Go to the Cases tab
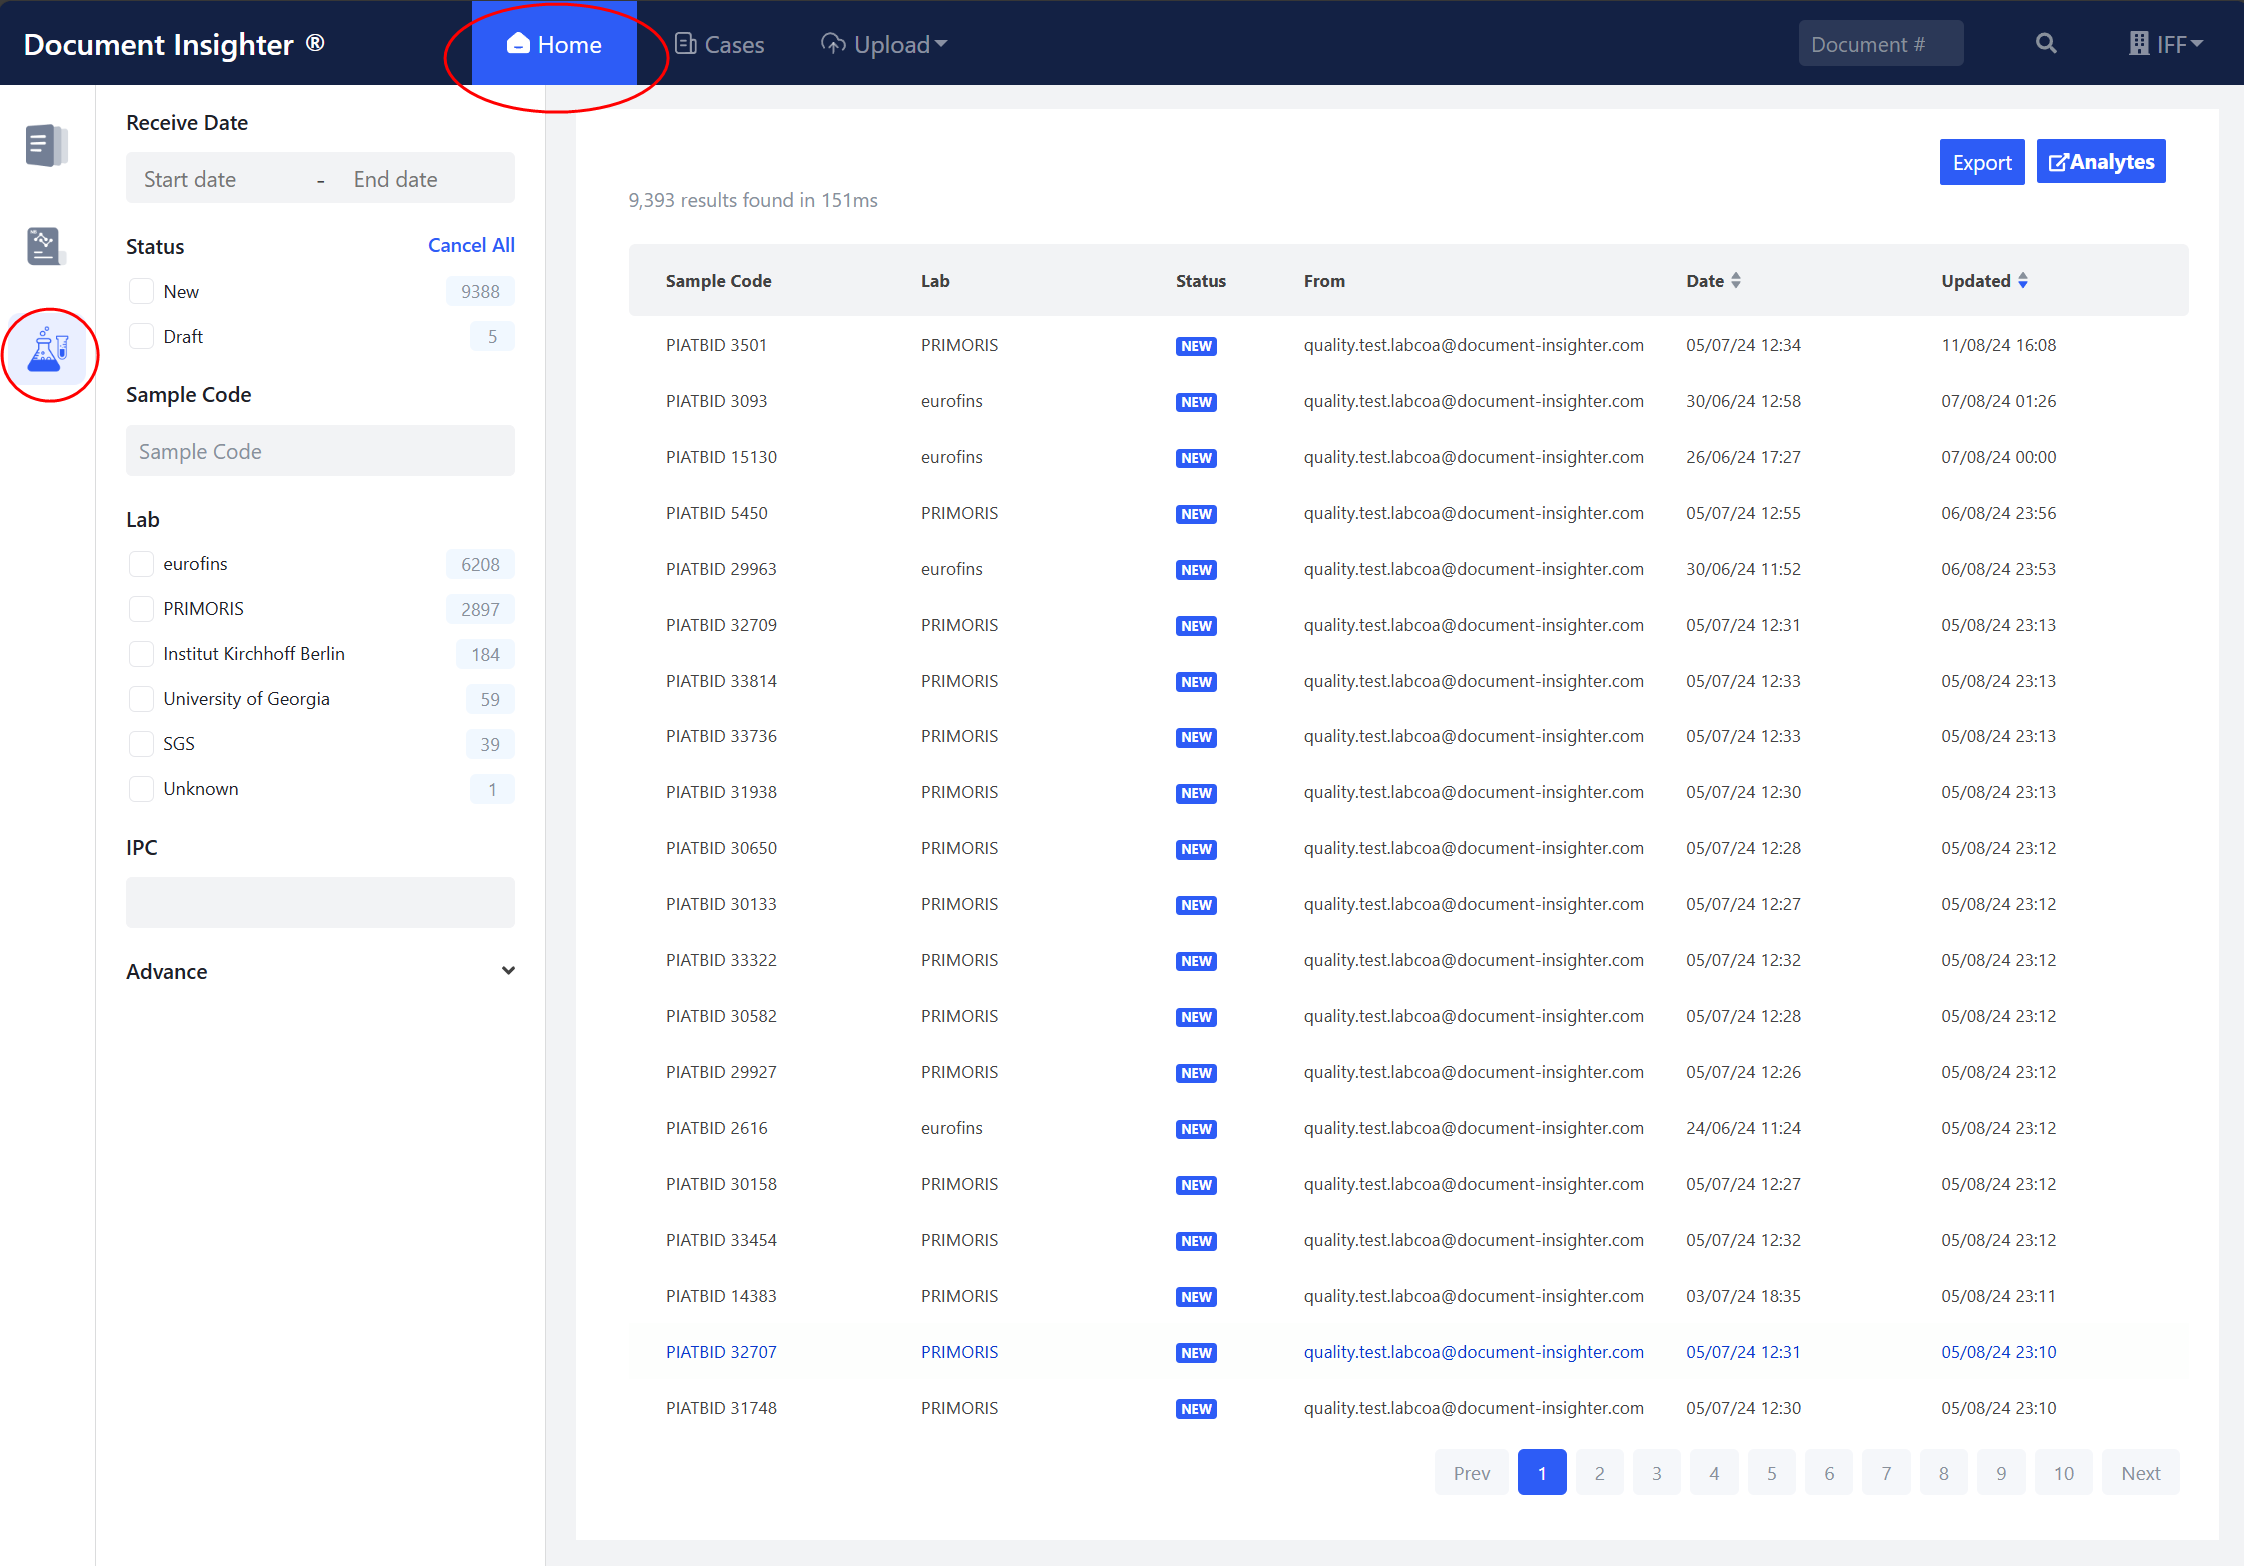 (x=720, y=44)
